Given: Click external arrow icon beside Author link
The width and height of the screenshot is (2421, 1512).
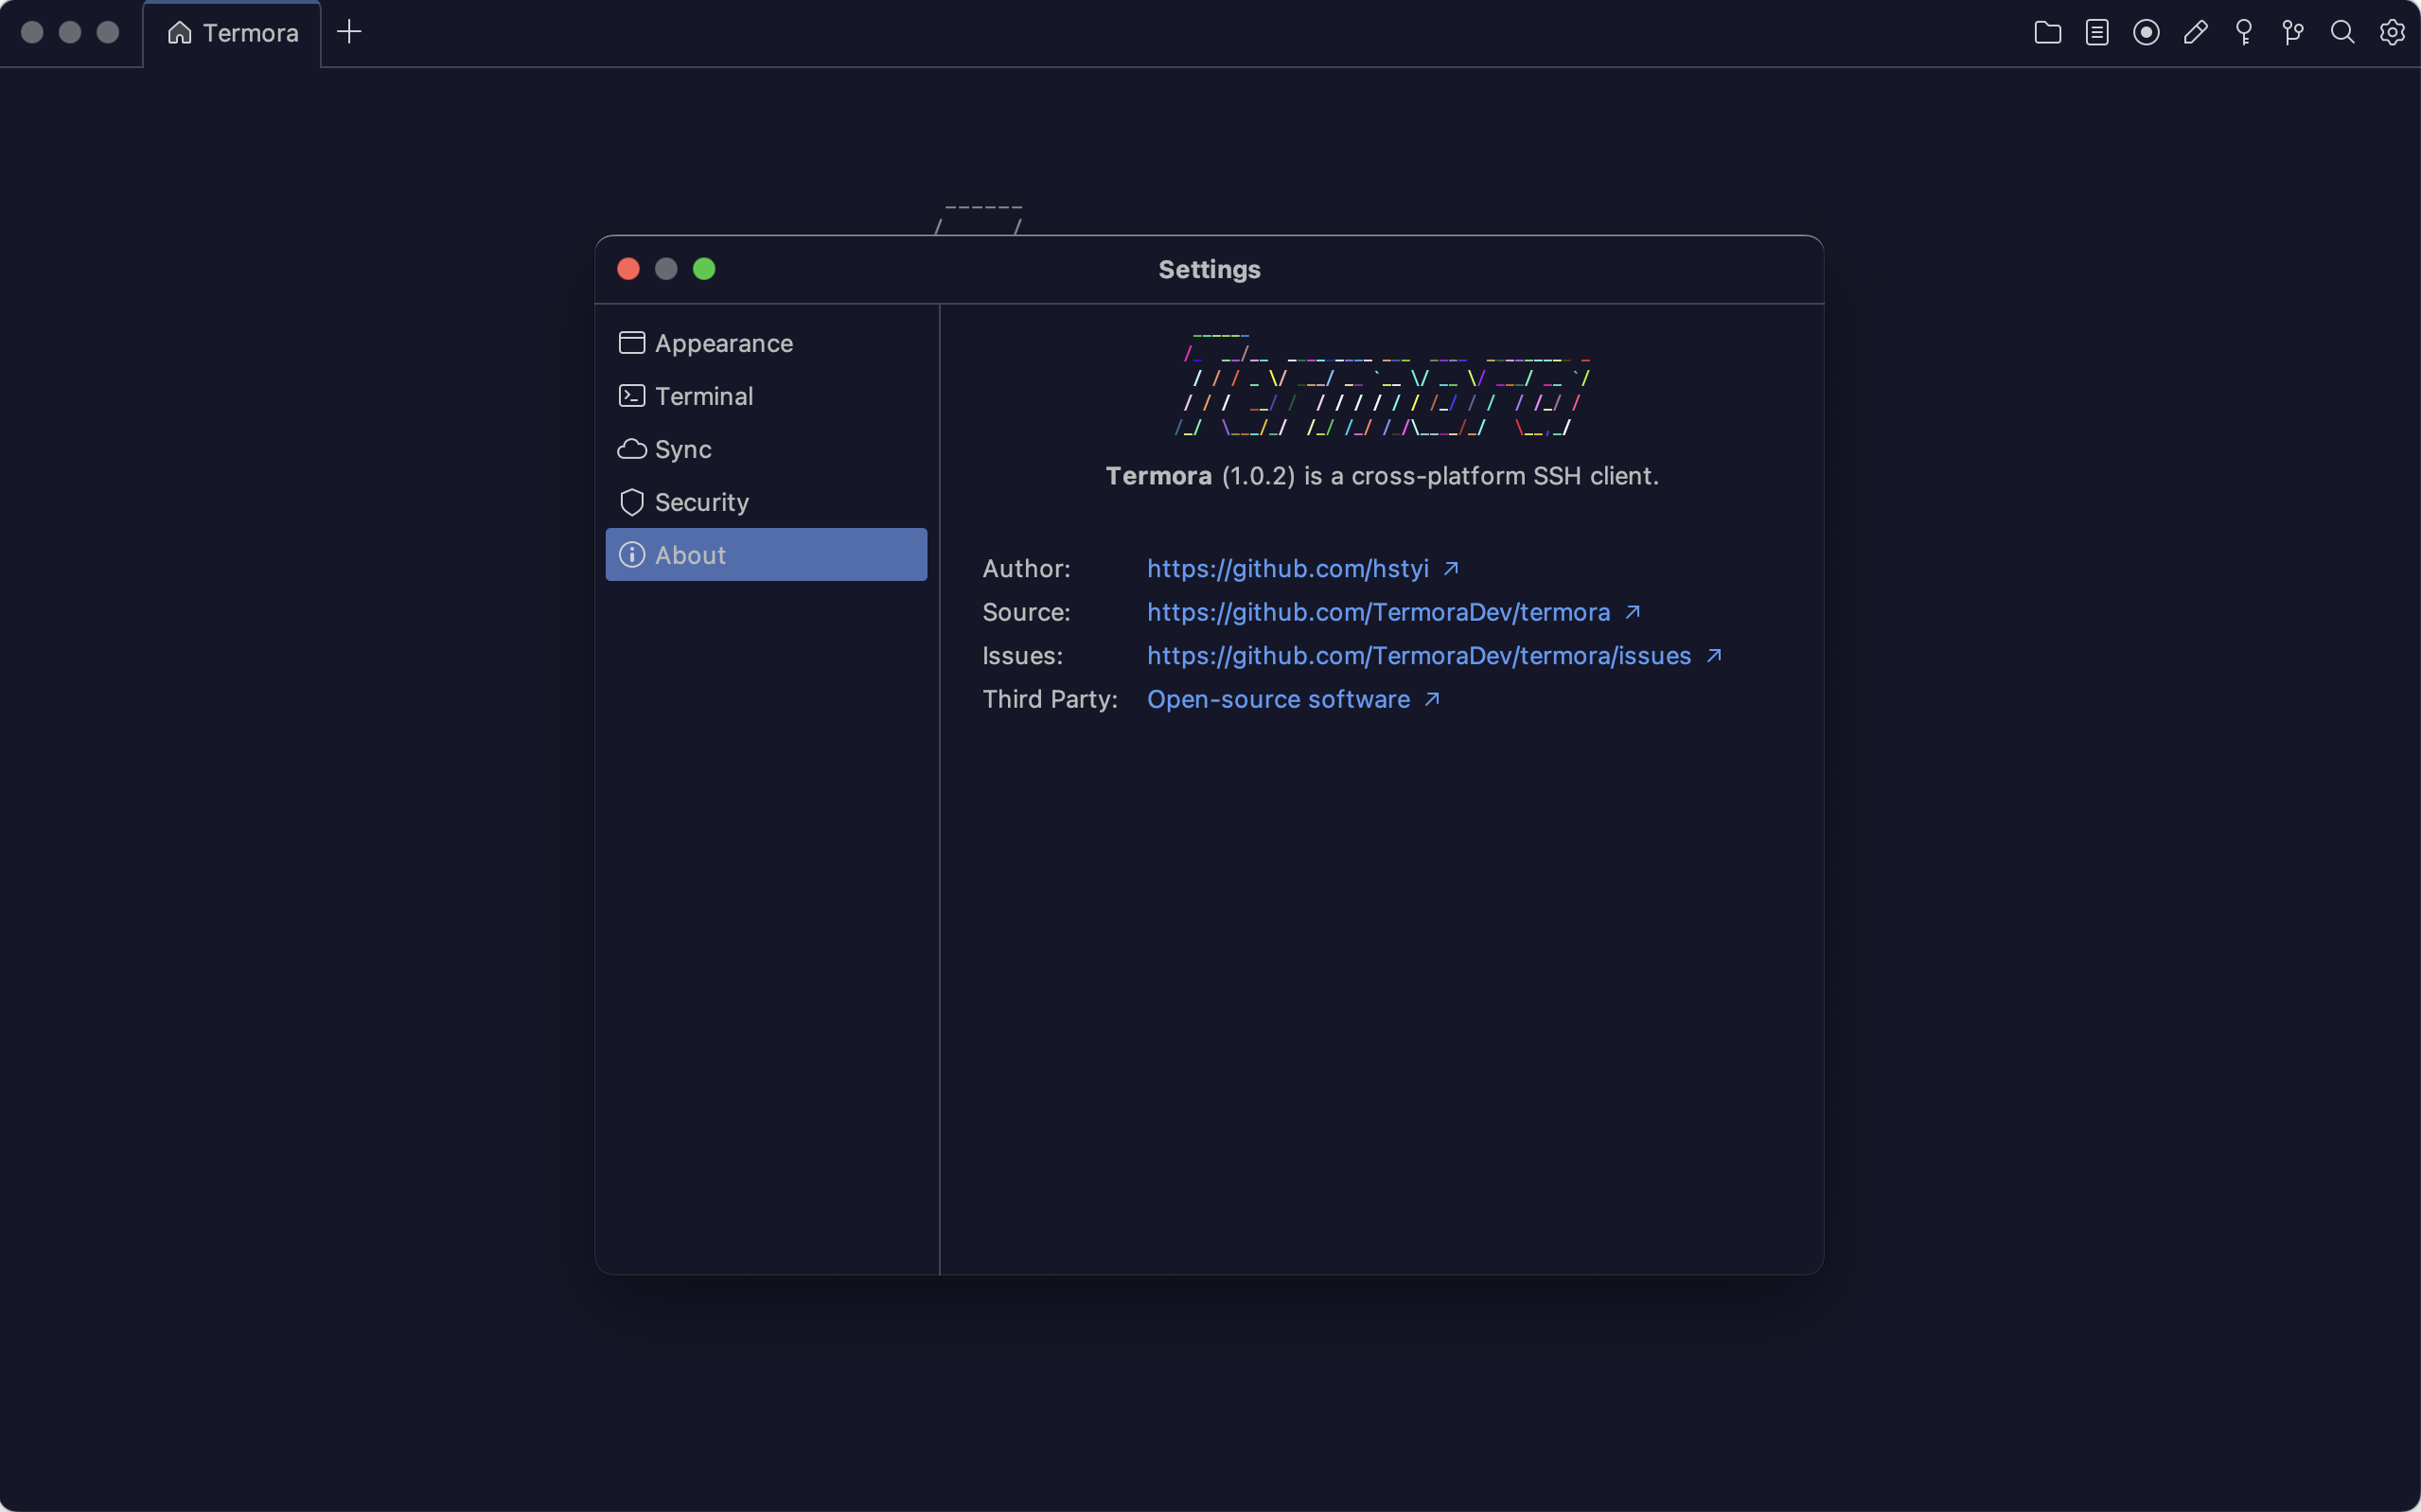Looking at the screenshot, I should [1451, 568].
